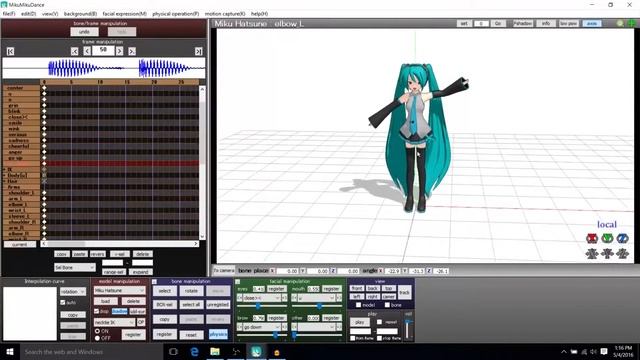Click the timeline horizontal scrollbar
This screenshot has width=640, height=360.
(x=119, y=244)
